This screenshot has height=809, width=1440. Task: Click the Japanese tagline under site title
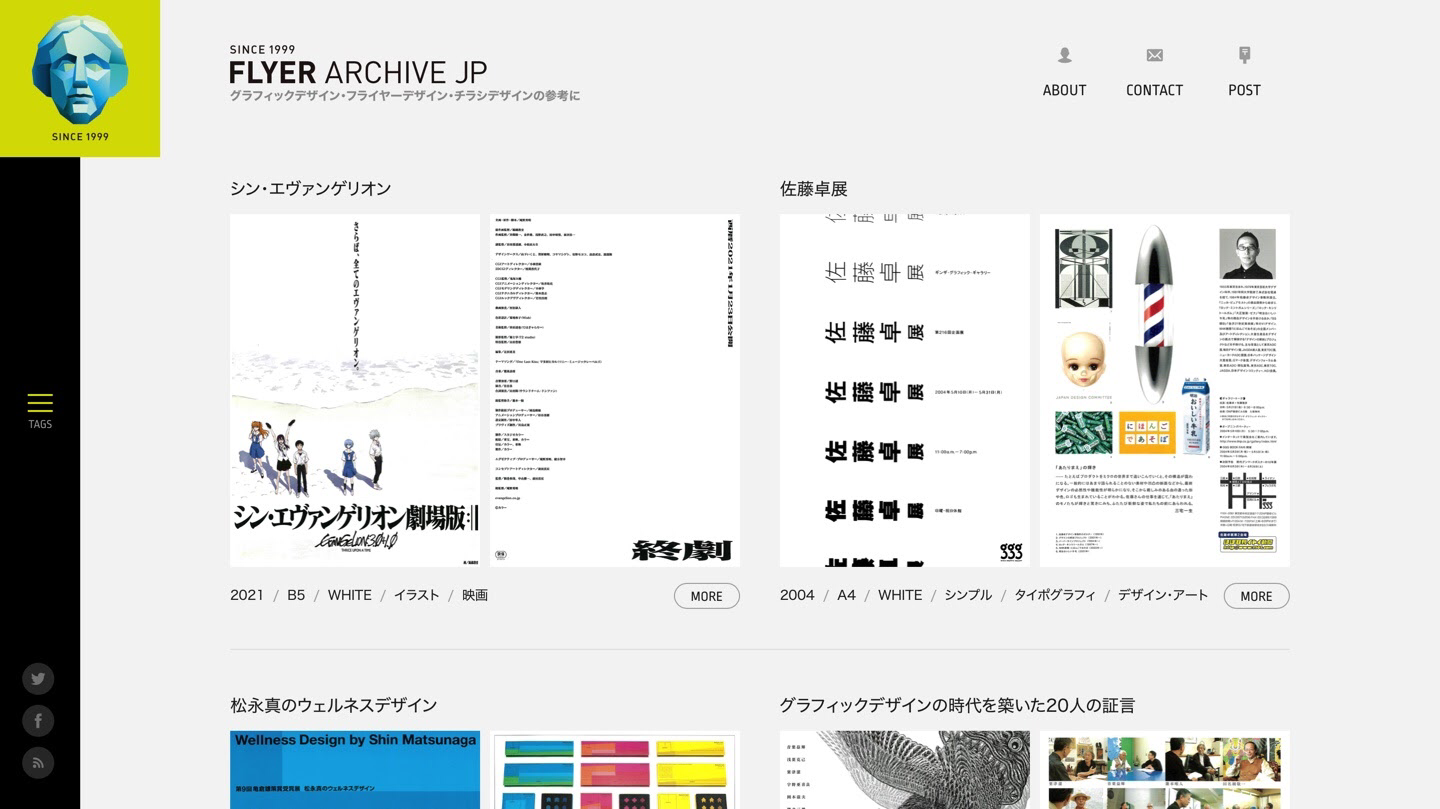point(405,96)
